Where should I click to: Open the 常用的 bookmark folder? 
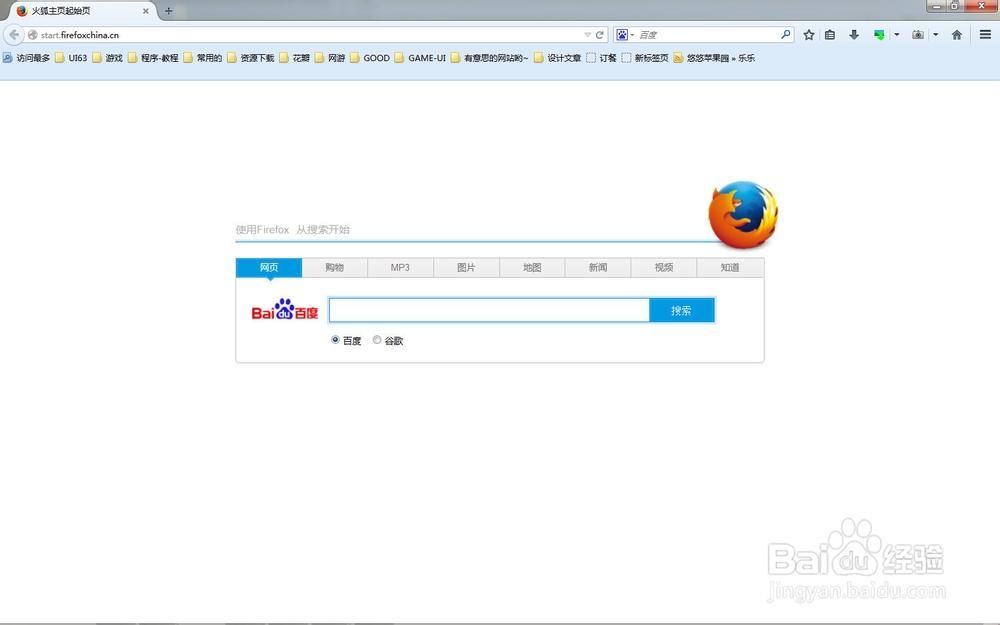point(202,58)
